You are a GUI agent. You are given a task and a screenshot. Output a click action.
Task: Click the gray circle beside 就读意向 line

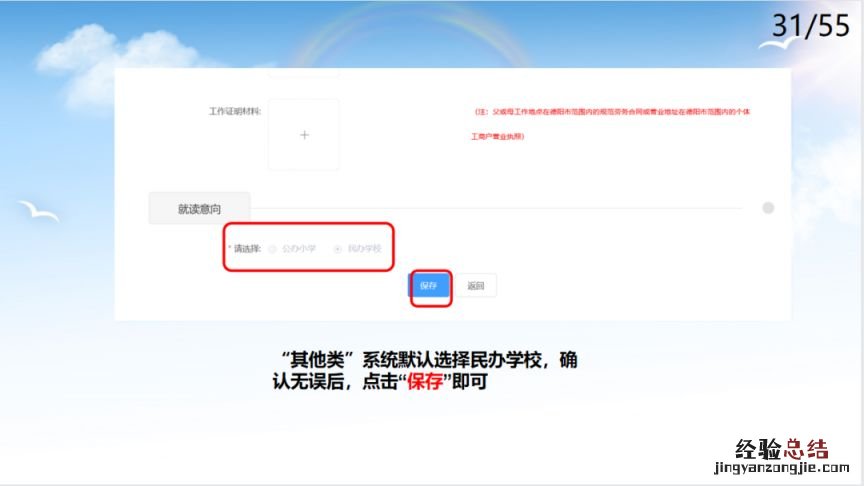coord(768,208)
